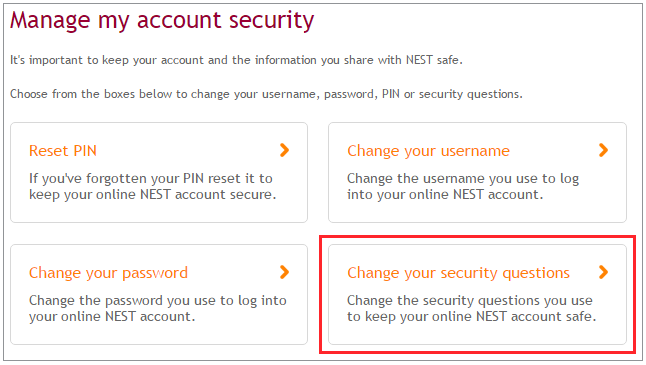Open the Reset PIN heading link
646x365 pixels.
click(63, 151)
